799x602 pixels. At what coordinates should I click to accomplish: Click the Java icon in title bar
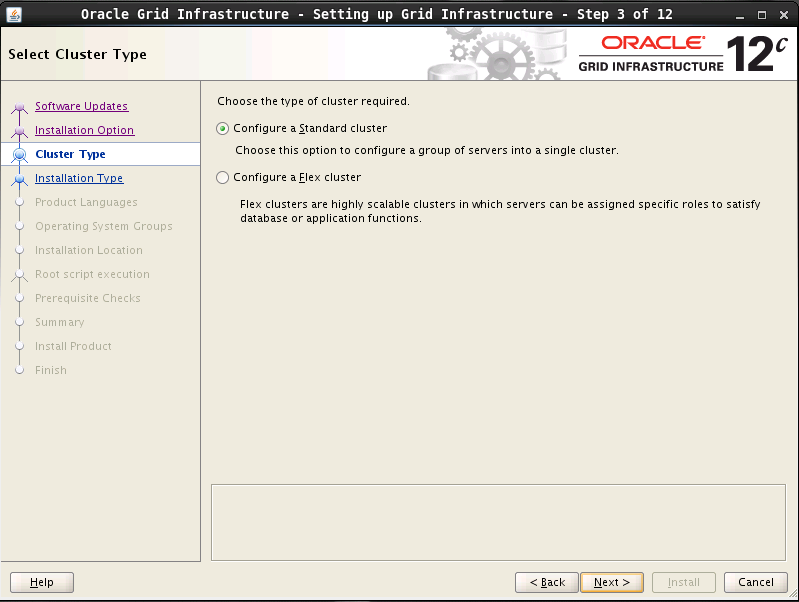(14, 14)
